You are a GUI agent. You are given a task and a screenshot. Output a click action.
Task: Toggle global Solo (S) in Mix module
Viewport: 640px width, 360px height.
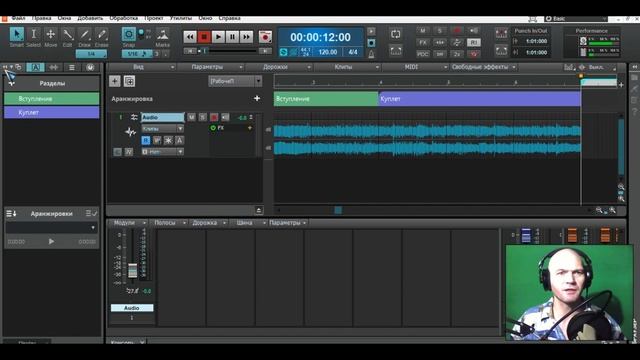[x=440, y=31]
